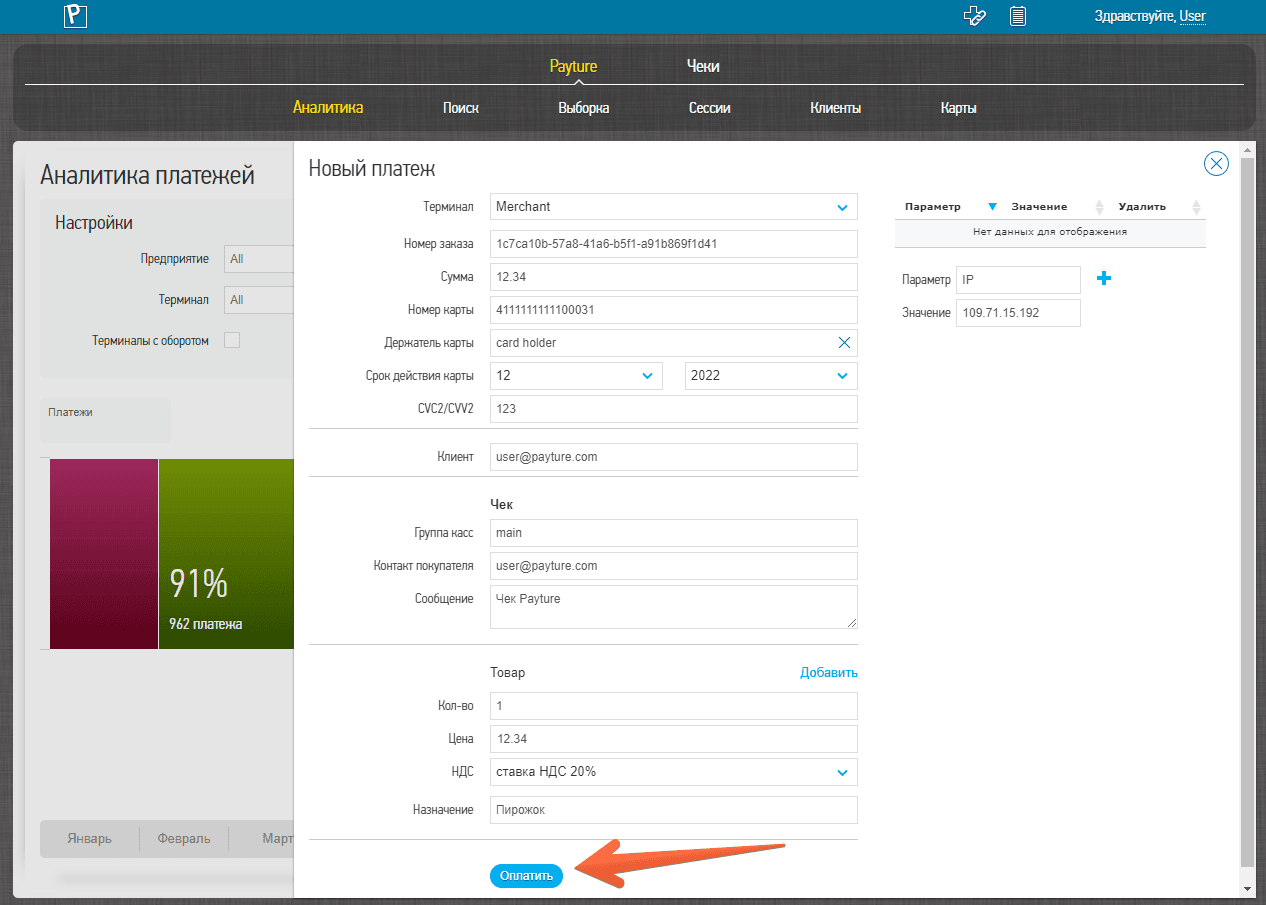Viewport: 1266px width, 905px height.
Task: Switch to the Payture top tab
Action: tap(573, 66)
